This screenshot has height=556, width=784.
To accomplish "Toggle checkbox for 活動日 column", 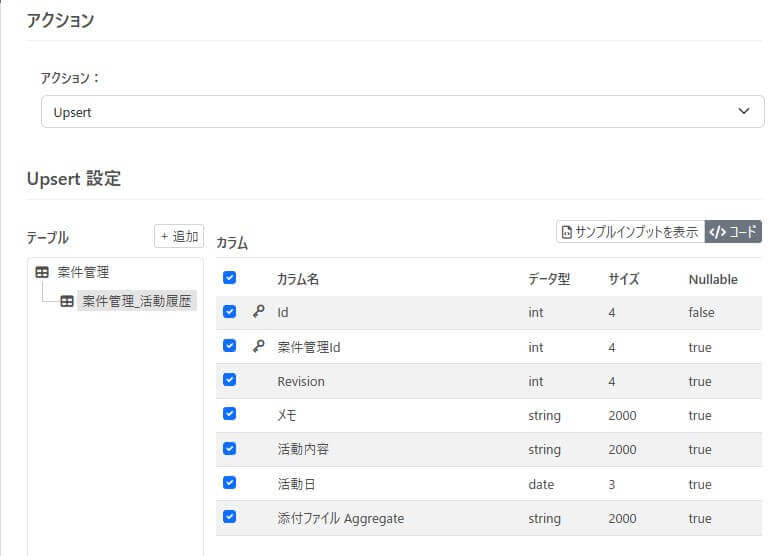I will [230, 482].
